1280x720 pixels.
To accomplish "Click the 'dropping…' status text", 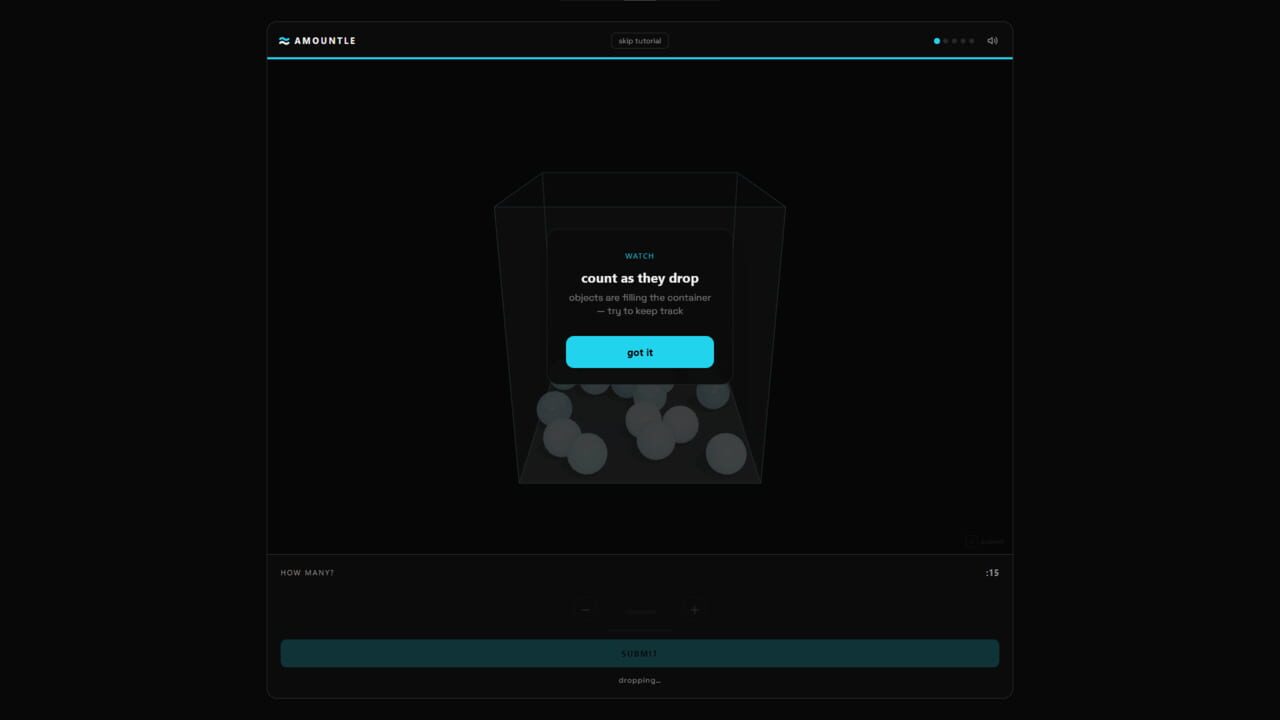I will click(x=640, y=680).
